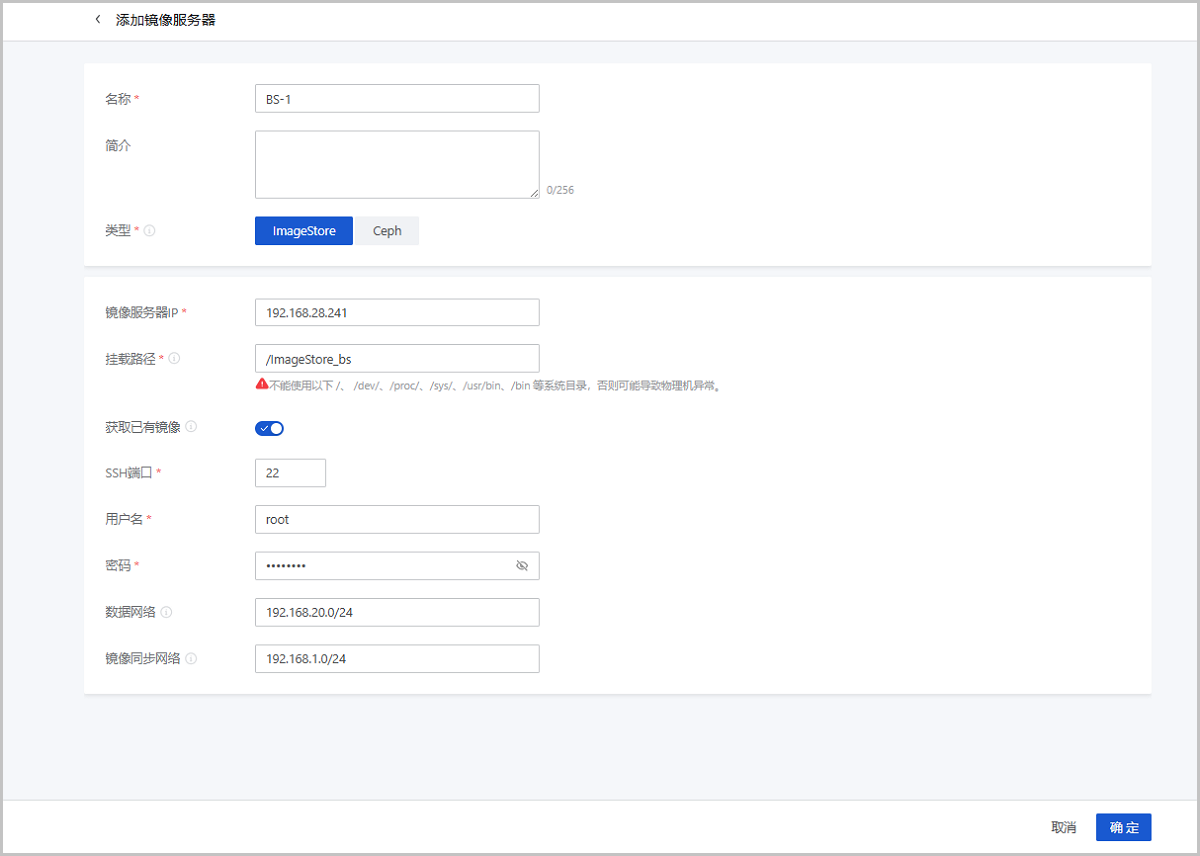
Task: Click the 名称 input field
Action: click(x=397, y=98)
